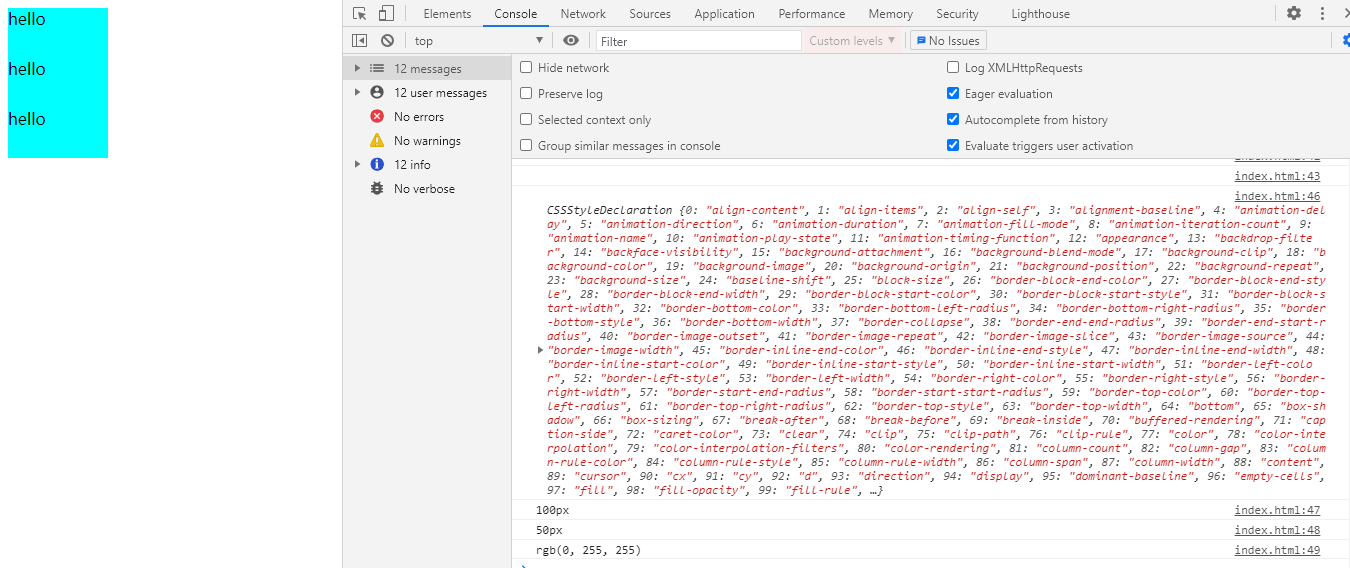
Task: Check the Preserve log option
Action: tap(526, 93)
